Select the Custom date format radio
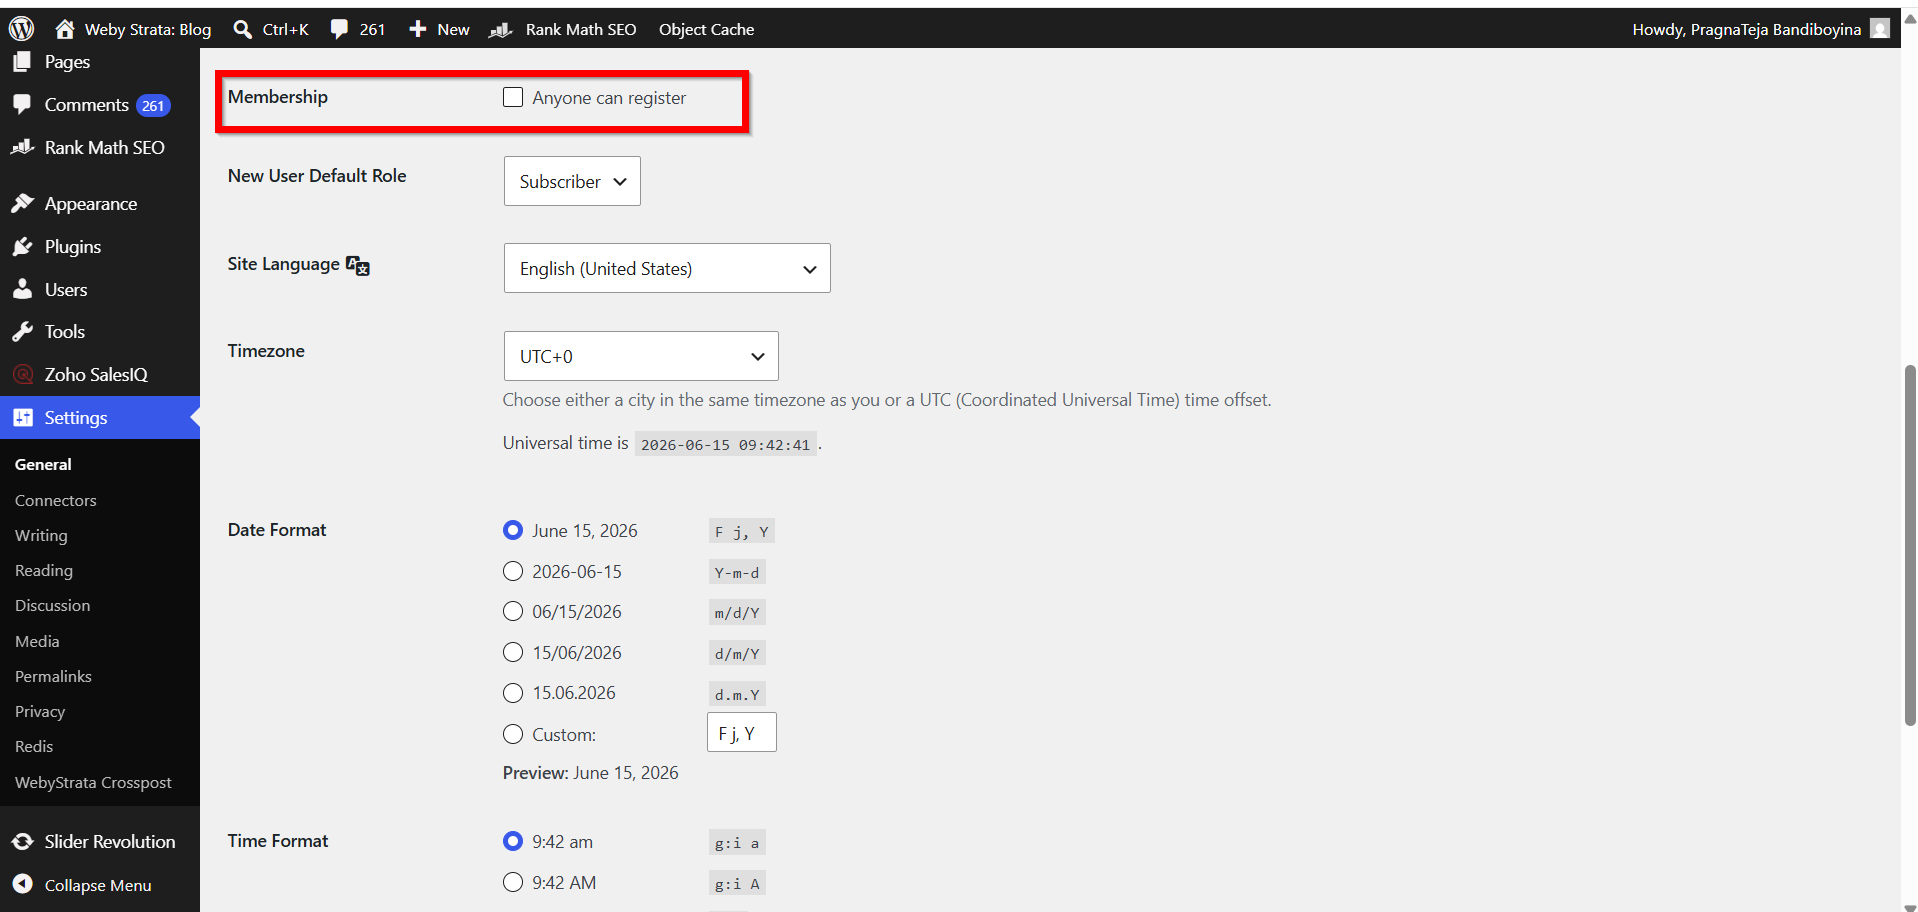The image size is (1918, 912). 513,734
